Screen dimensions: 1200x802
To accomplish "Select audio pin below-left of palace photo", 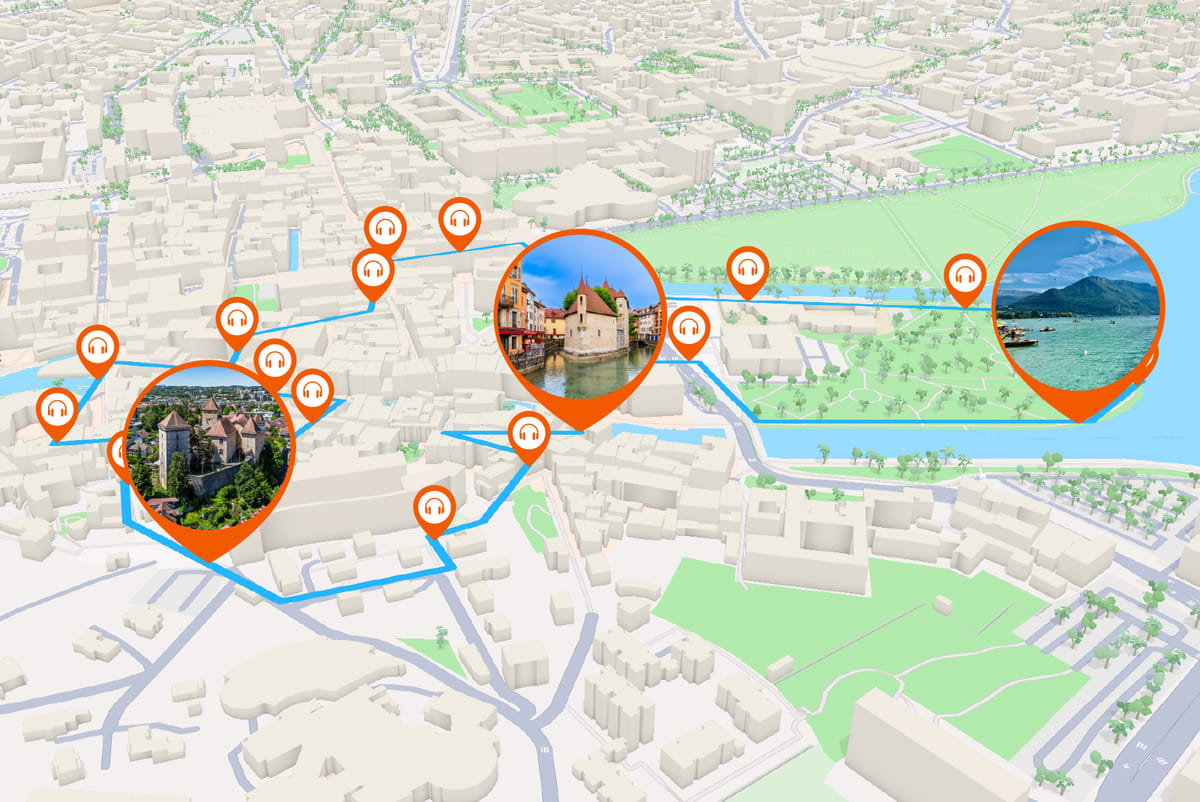I will (529, 433).
